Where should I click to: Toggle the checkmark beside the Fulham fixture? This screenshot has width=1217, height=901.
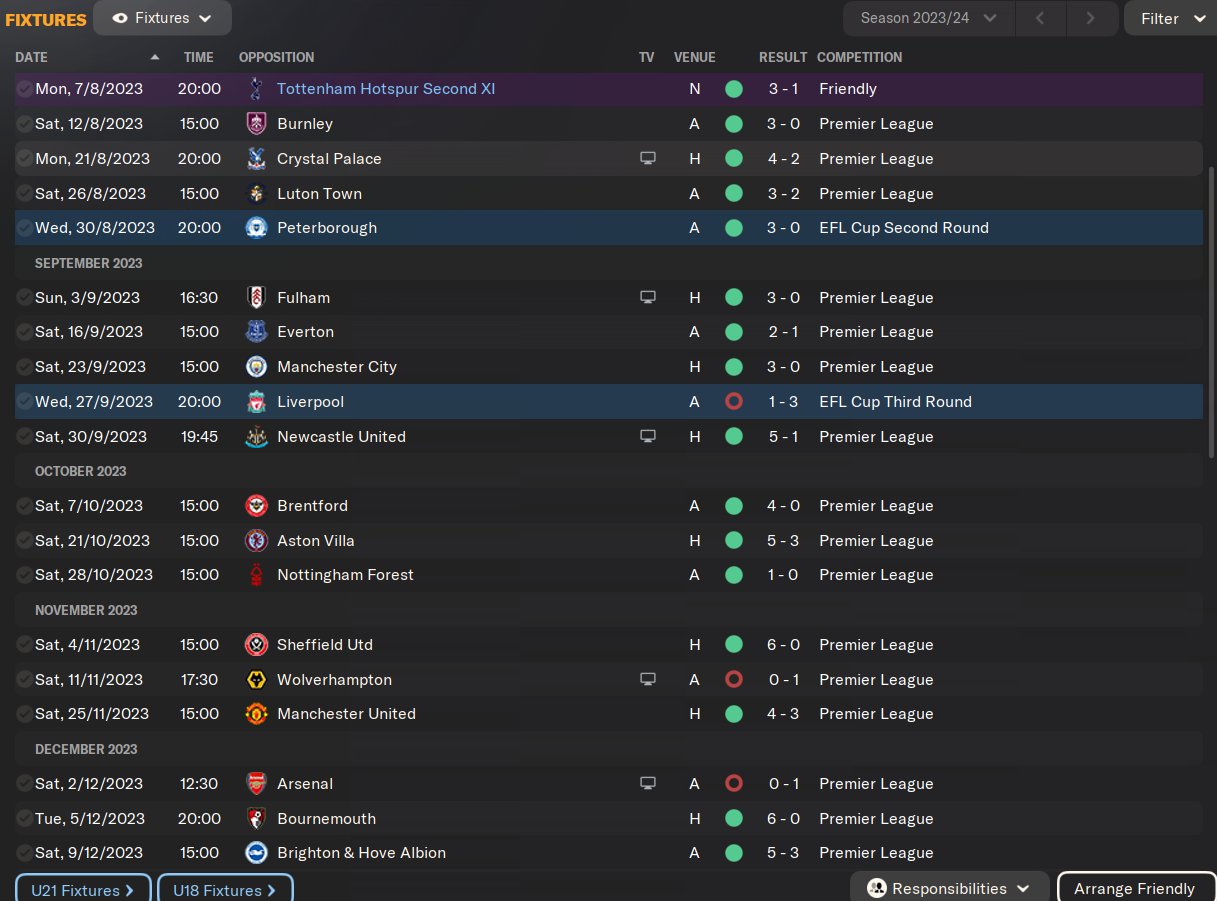point(24,298)
